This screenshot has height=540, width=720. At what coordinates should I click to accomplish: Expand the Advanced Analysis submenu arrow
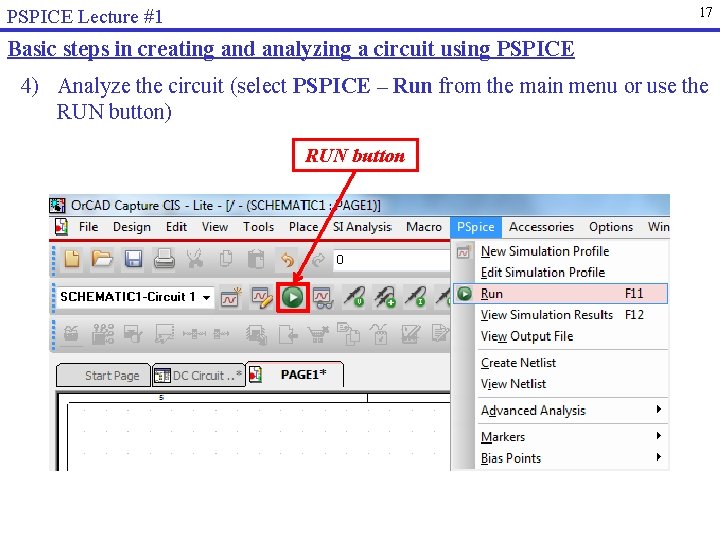point(659,409)
